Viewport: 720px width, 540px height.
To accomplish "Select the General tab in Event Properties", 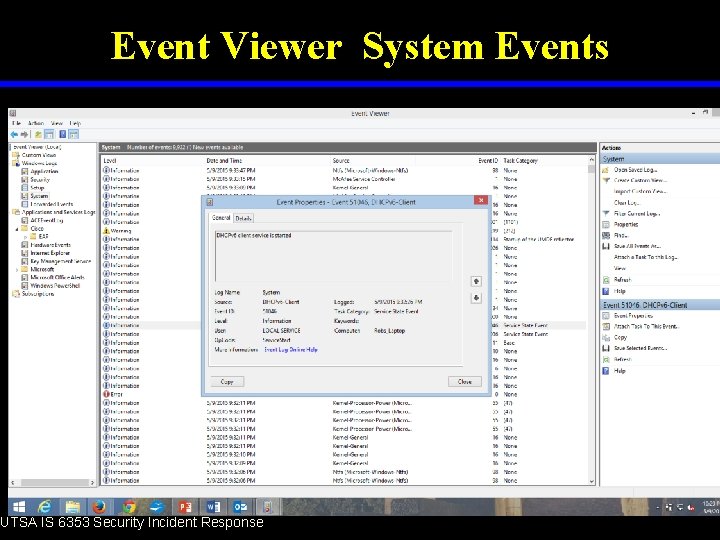I will tap(221, 218).
